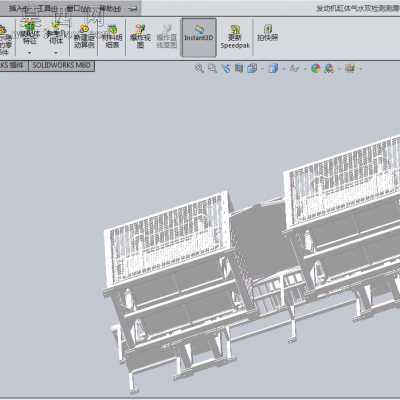Screen dimensions: 400x400
Task: Click the Apply Scene icon
Action: [329, 68]
